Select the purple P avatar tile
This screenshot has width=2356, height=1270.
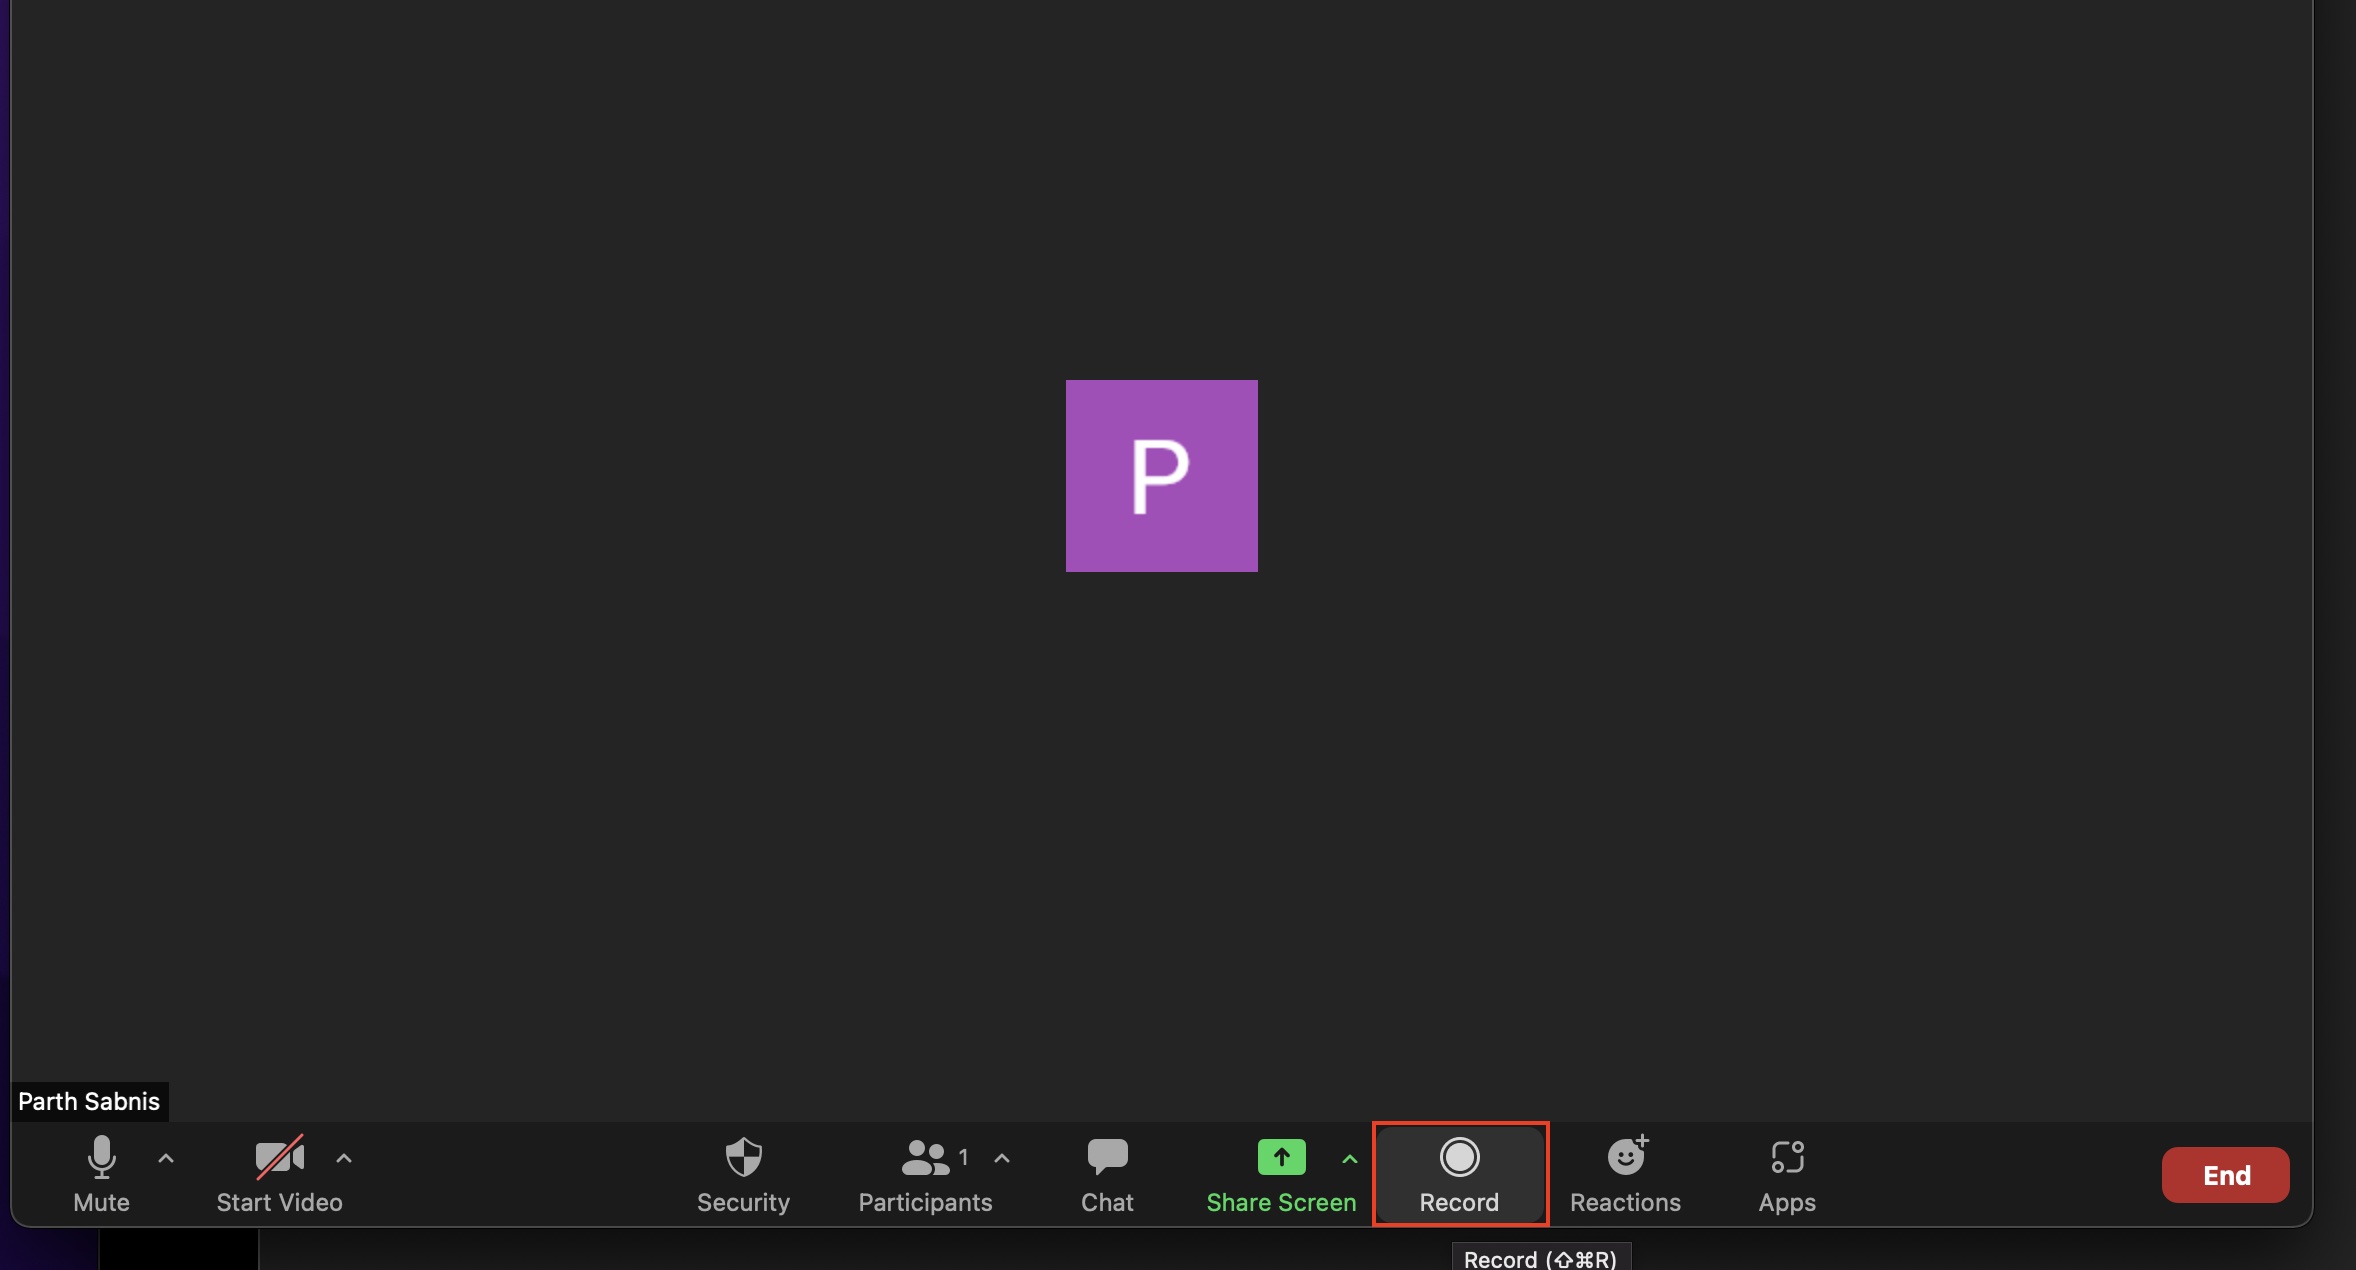(1162, 476)
